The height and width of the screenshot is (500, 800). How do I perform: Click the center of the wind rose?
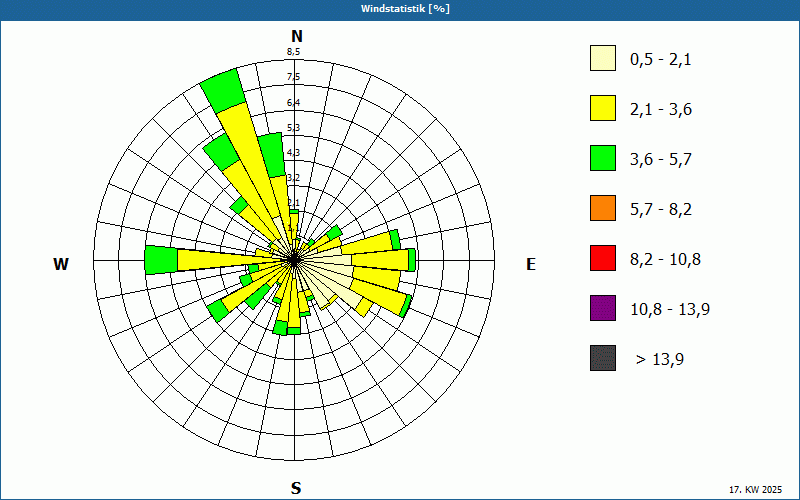(294, 260)
